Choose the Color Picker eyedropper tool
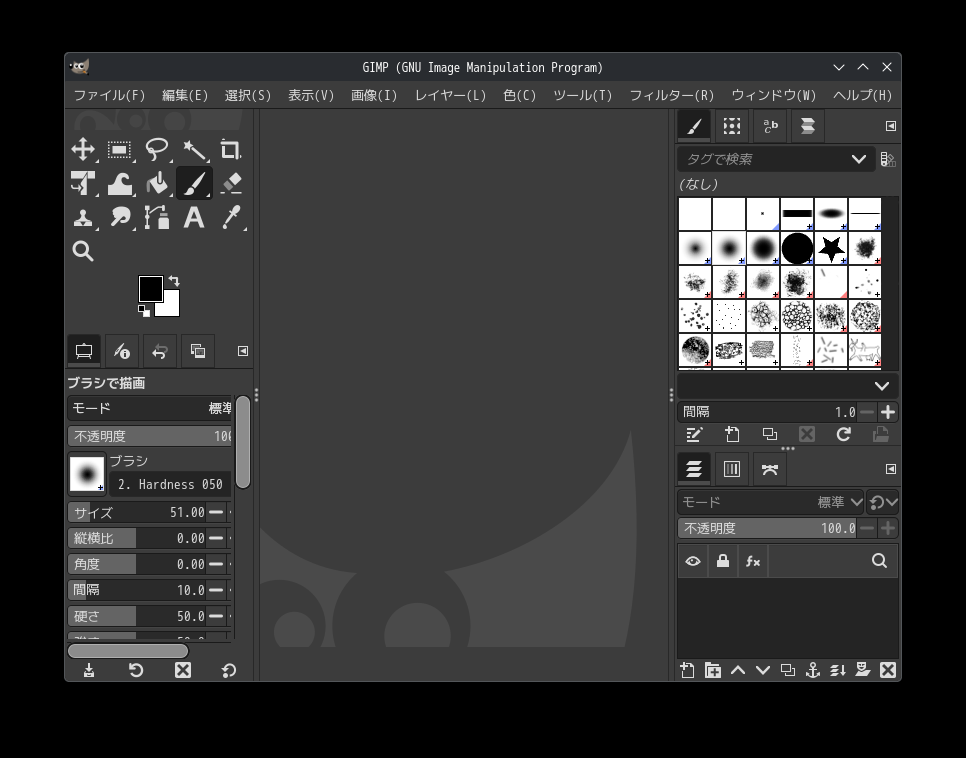The image size is (966, 758). pyautogui.click(x=231, y=218)
